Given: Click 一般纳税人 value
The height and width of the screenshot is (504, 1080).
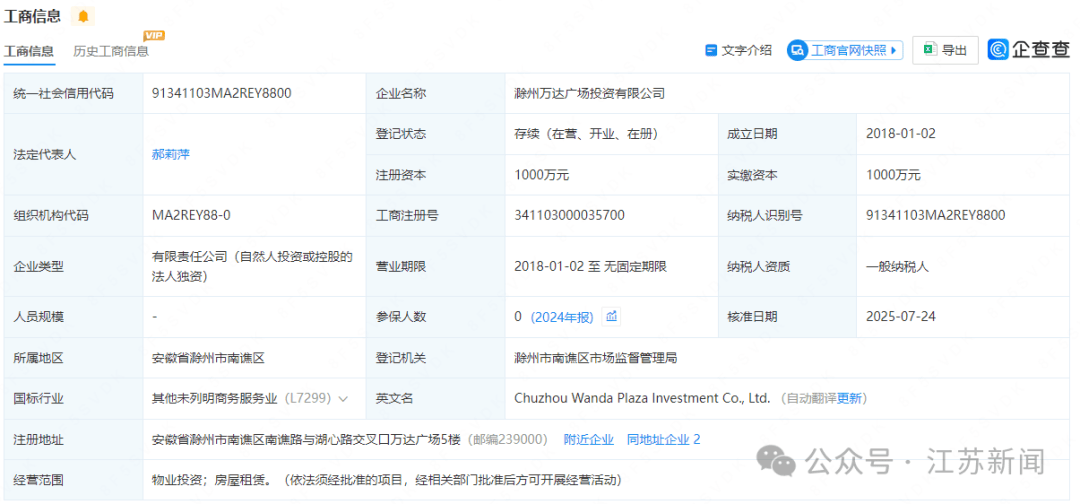Looking at the screenshot, I should click(897, 266).
